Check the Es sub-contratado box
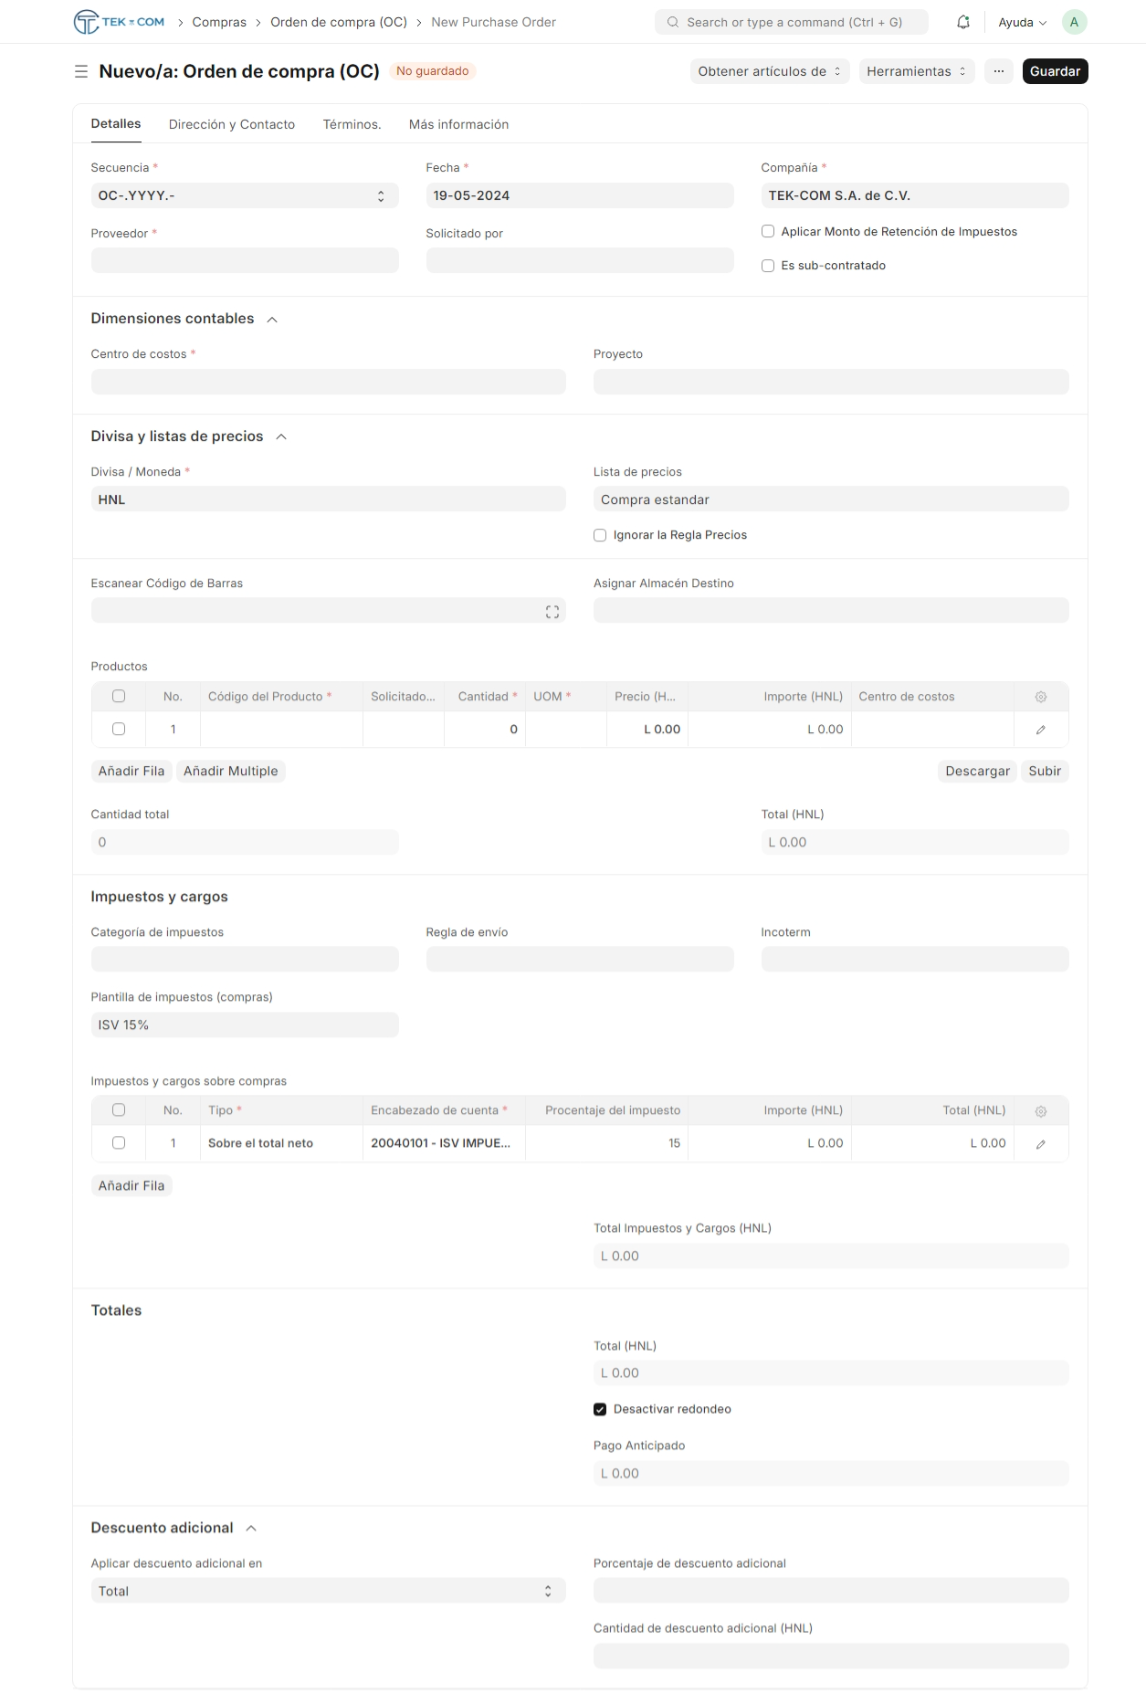 pos(768,266)
